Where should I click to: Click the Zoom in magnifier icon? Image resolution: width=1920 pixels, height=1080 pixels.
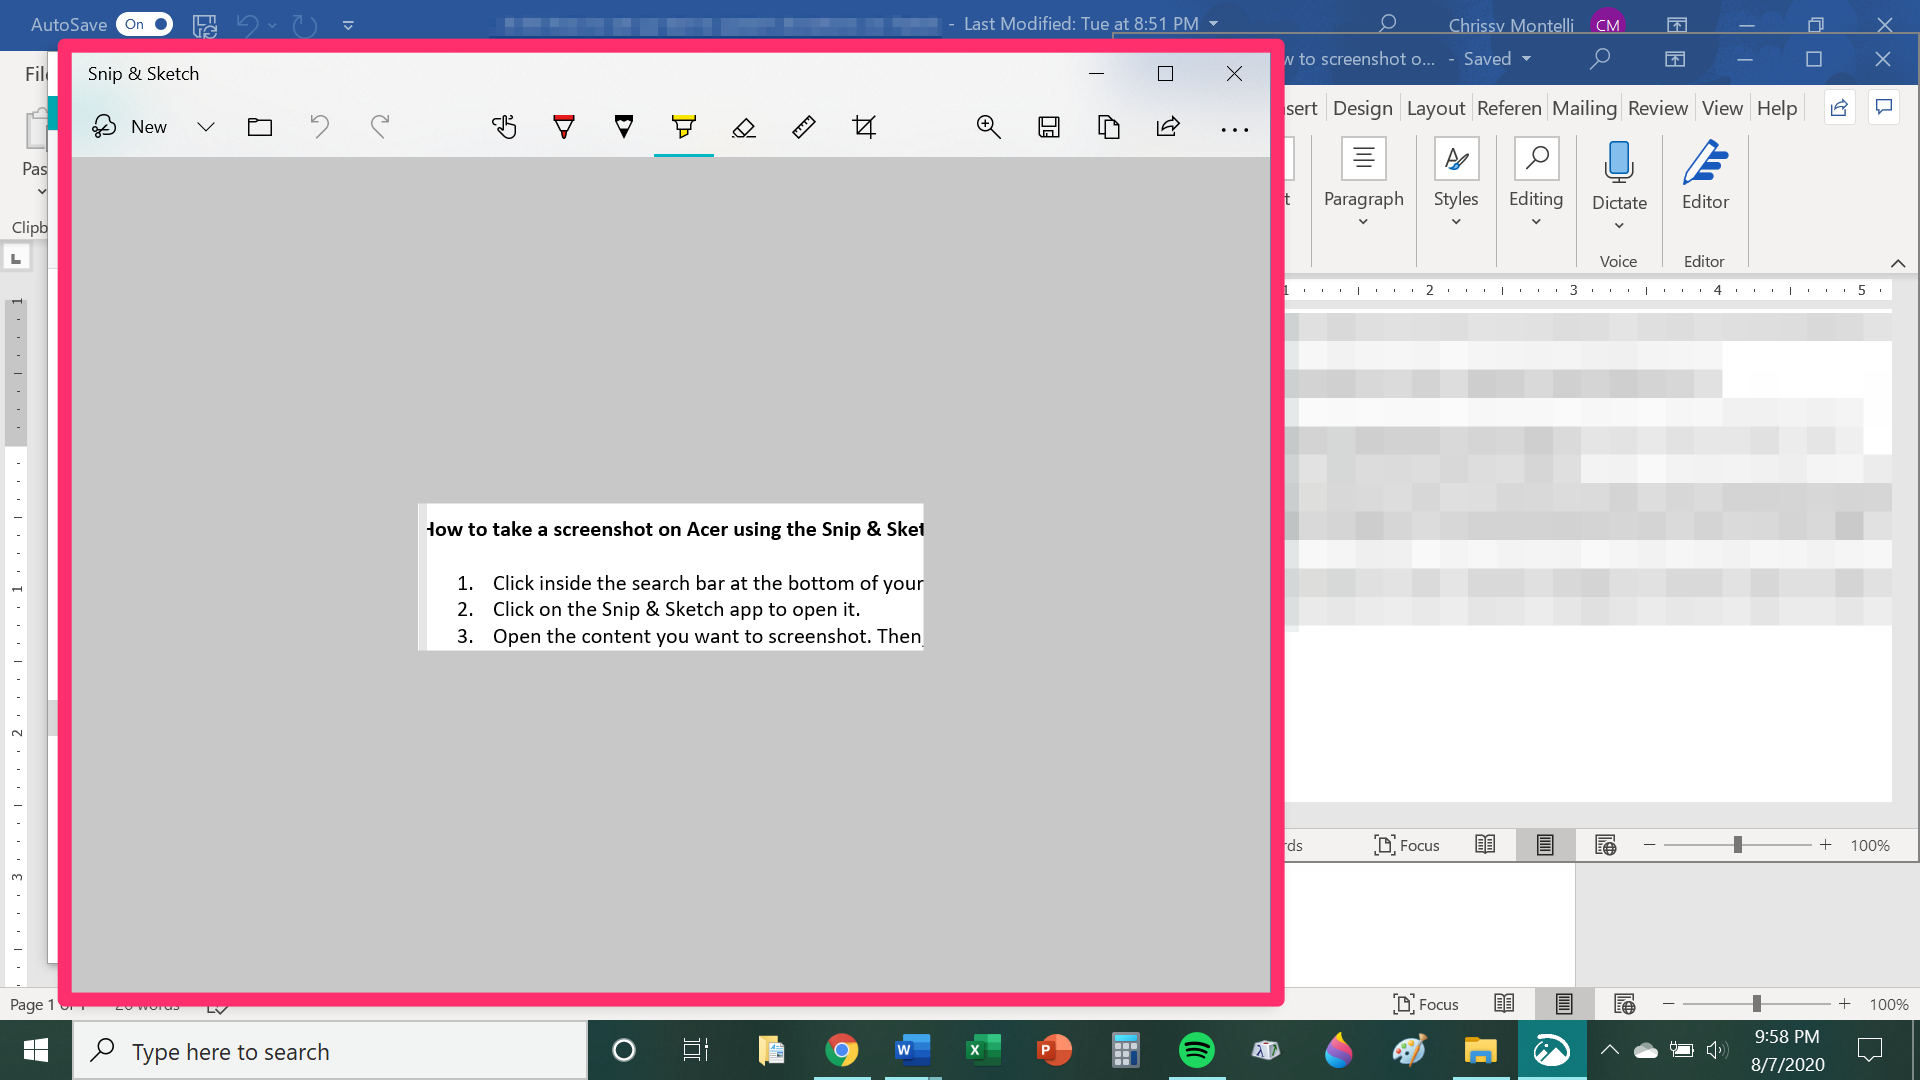988,127
